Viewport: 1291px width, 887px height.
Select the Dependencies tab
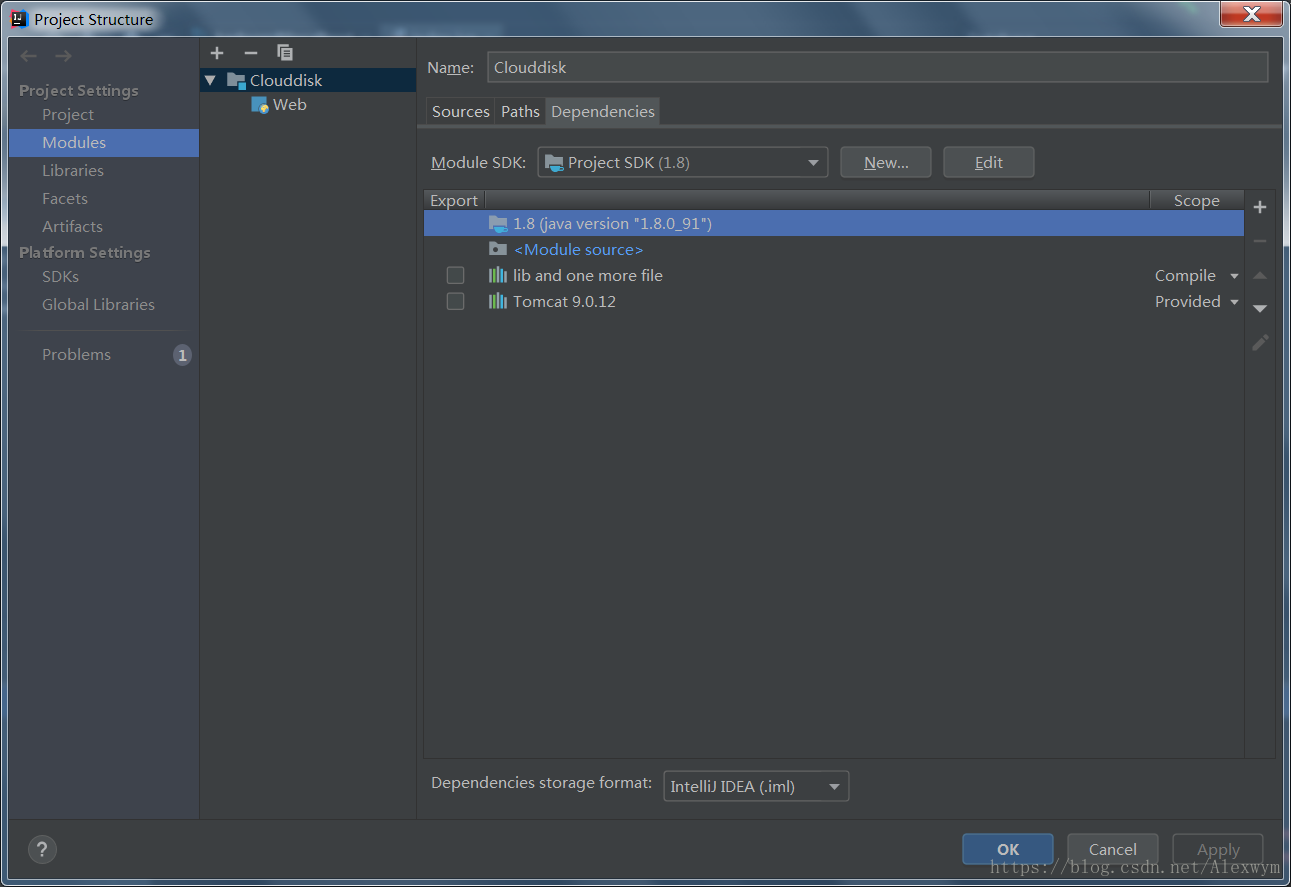(603, 112)
